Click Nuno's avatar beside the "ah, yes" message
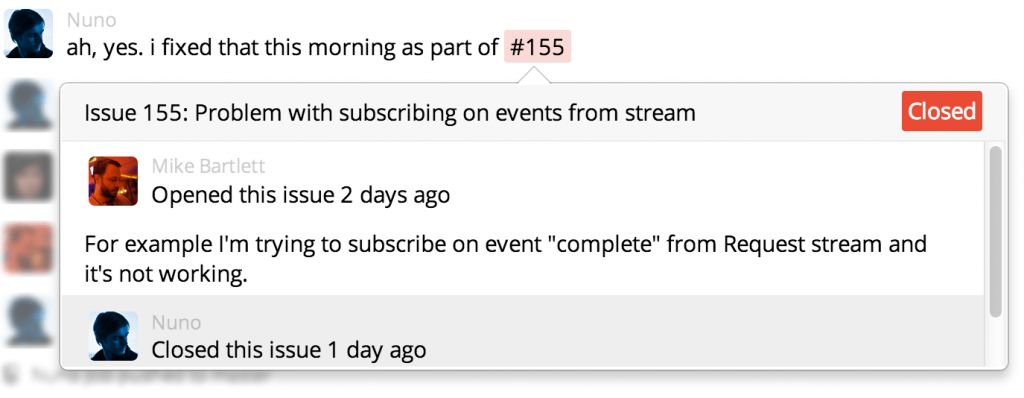 (x=28, y=33)
